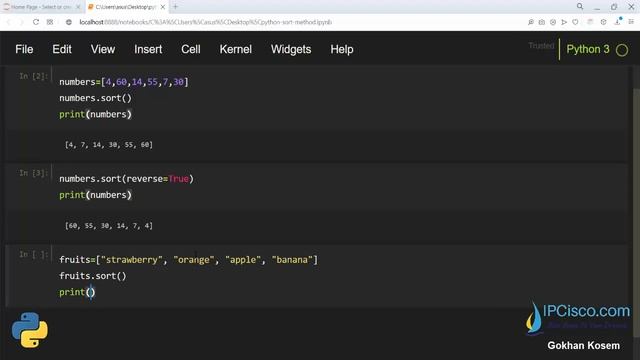Click the numbers list definition line
Screen dimensions: 640x360
click(124, 82)
